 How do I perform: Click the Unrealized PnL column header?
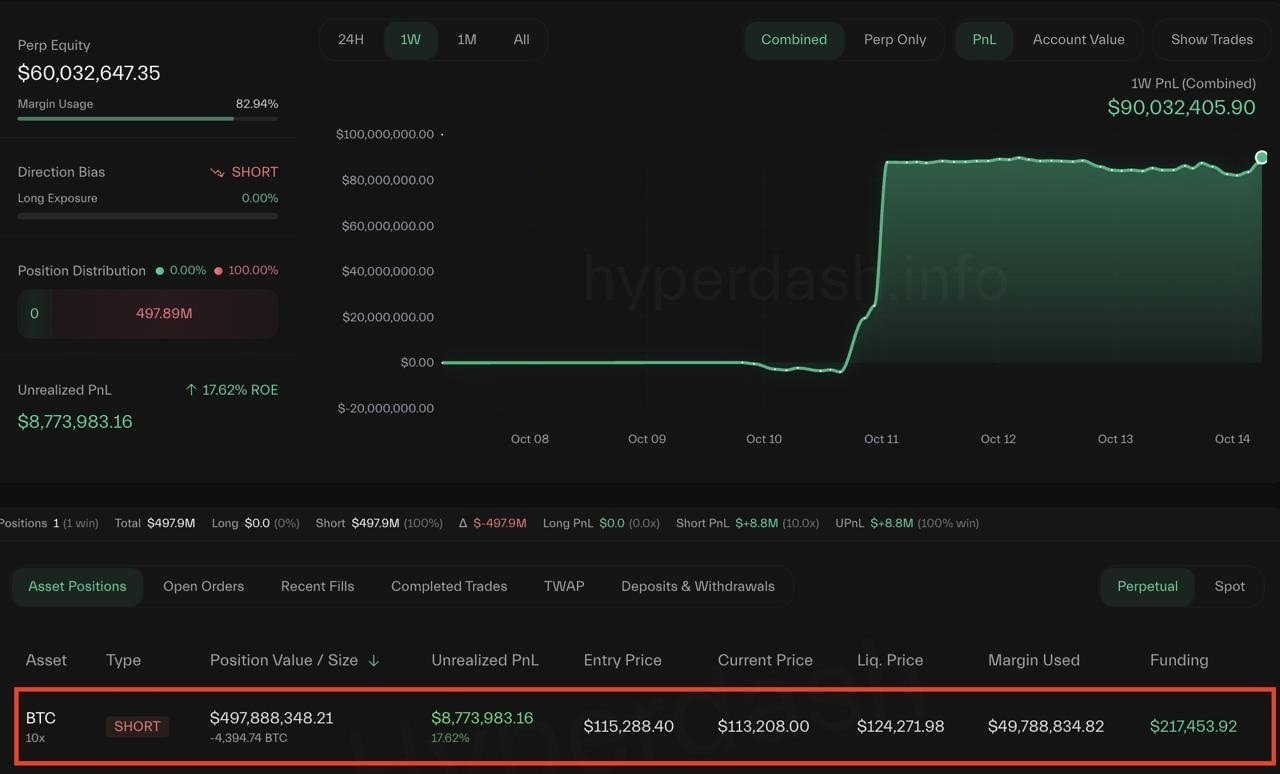pyautogui.click(x=485, y=660)
